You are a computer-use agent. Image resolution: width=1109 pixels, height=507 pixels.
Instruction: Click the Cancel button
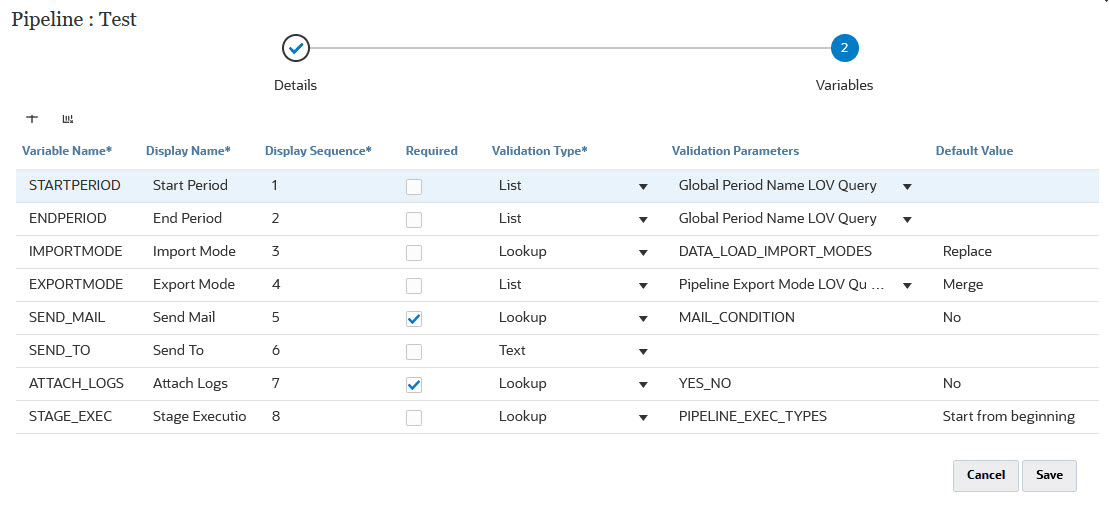click(985, 475)
